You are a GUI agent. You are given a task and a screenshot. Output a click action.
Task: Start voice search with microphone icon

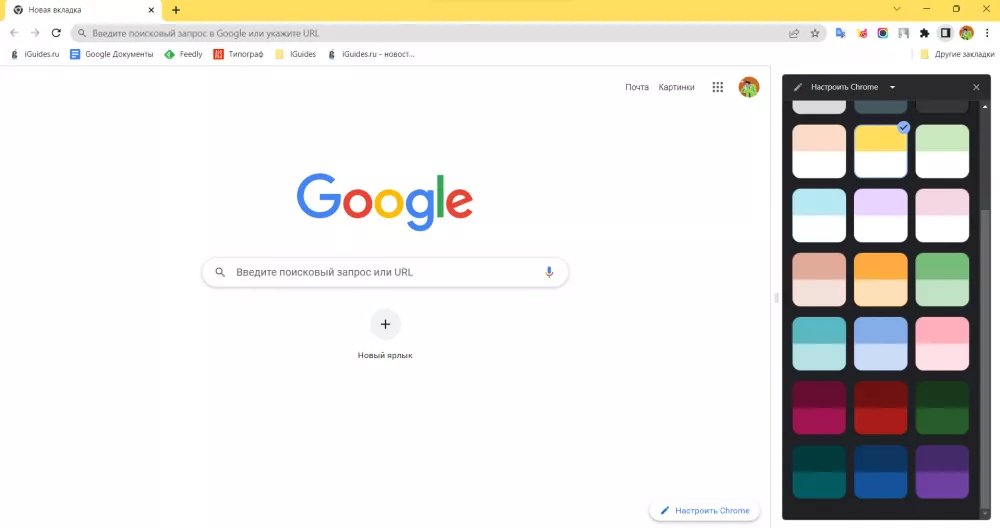click(x=548, y=272)
